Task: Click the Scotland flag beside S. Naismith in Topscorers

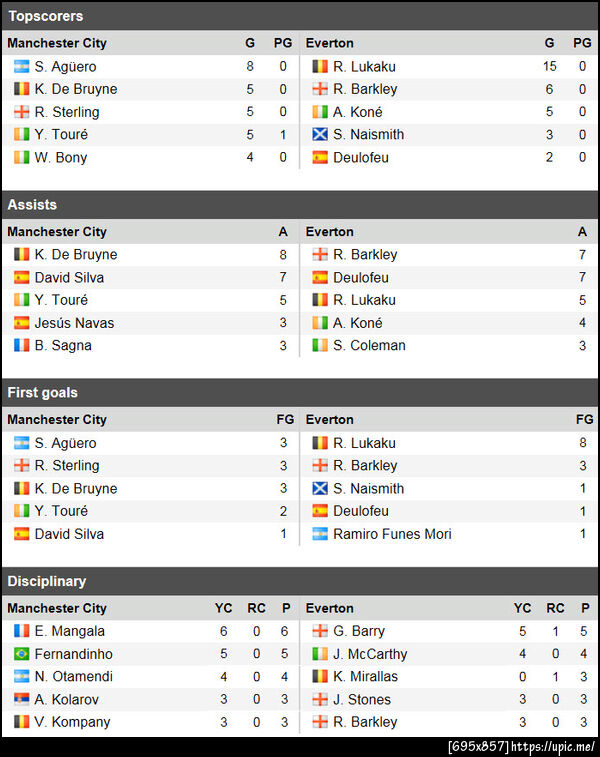Action: pyautogui.click(x=320, y=134)
